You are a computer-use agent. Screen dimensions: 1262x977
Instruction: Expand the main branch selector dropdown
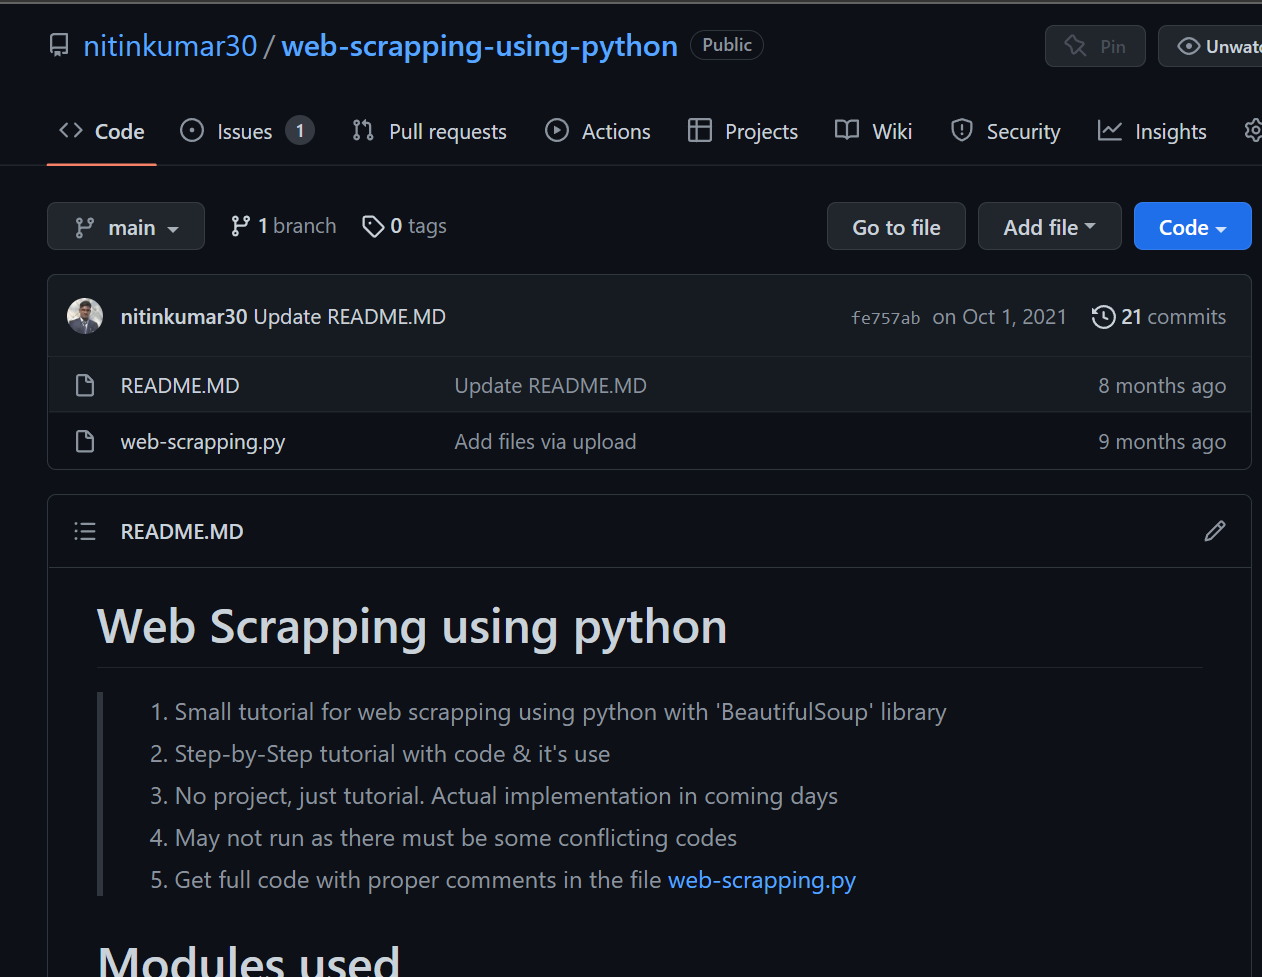tap(126, 227)
